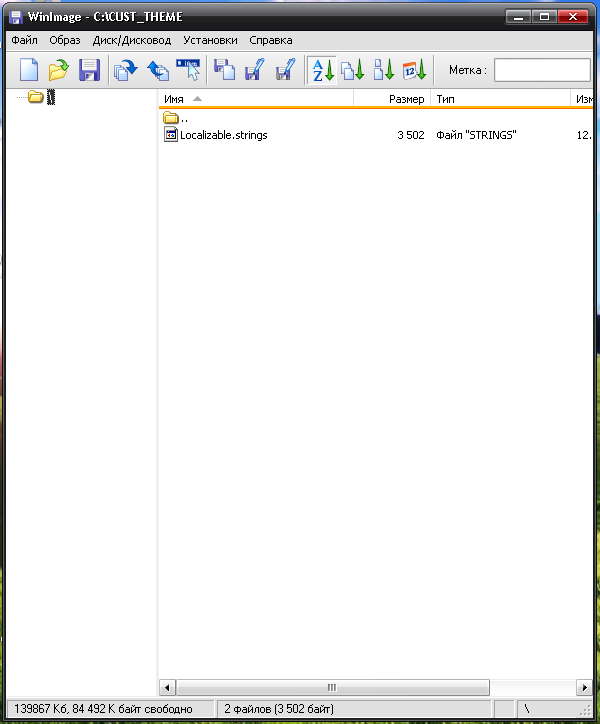600x724 pixels.
Task: Sort files by name A-Z icon
Action: pyautogui.click(x=322, y=70)
